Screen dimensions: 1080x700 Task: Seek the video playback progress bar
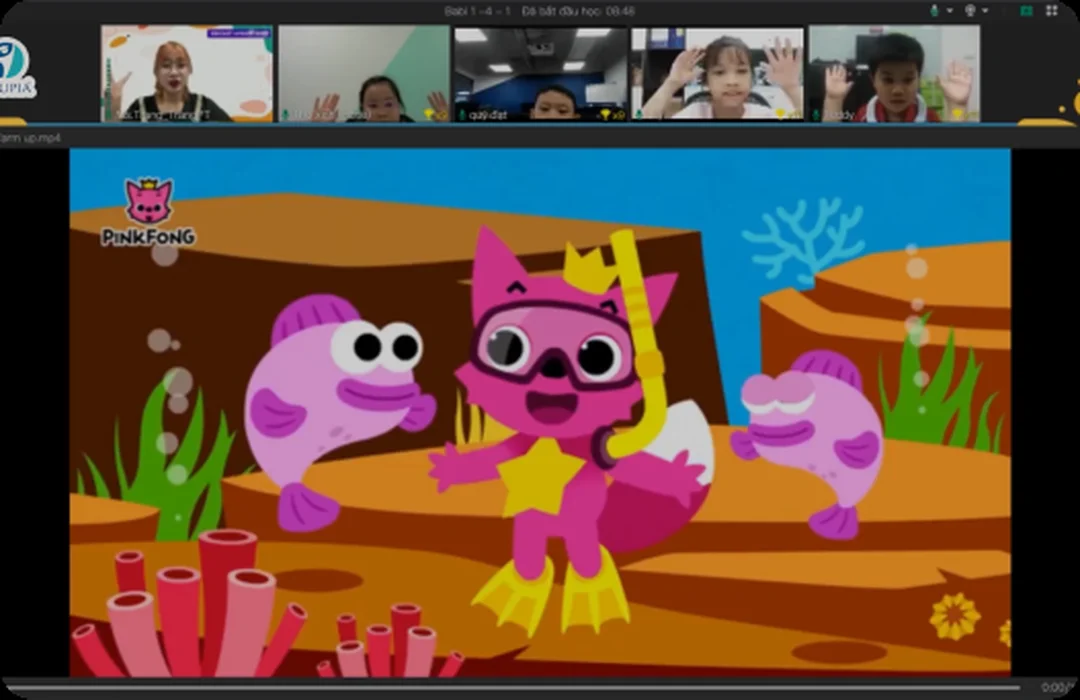tap(511, 687)
